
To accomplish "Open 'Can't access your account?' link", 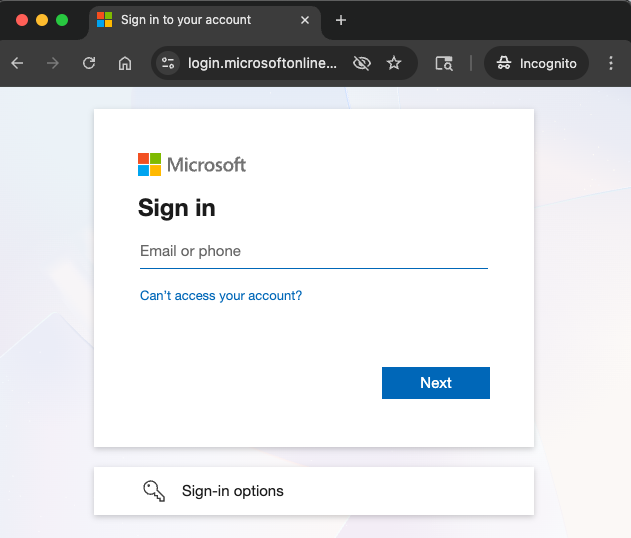I will click(221, 296).
